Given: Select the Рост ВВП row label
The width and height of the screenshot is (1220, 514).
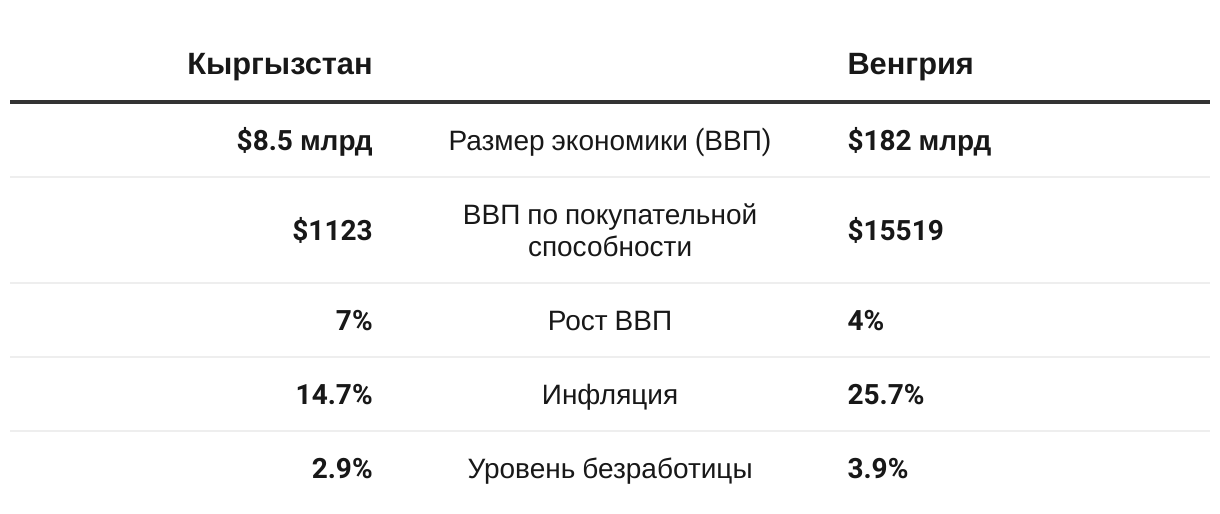Looking at the screenshot, I should [610, 321].
